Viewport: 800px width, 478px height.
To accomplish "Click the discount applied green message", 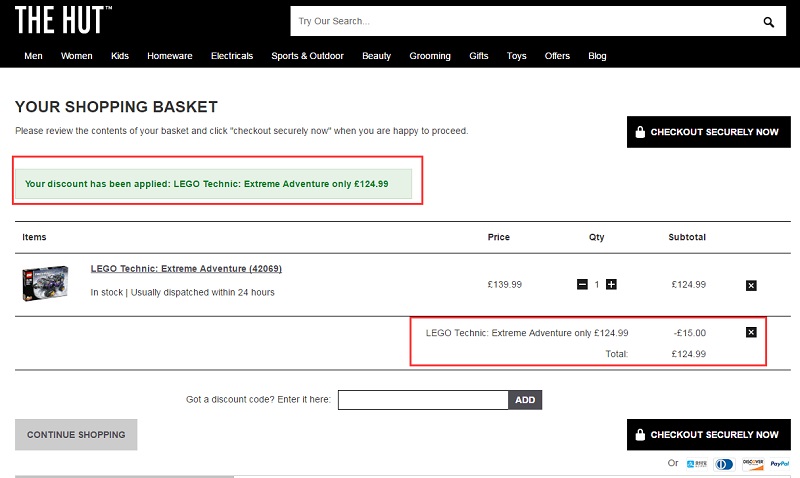I will tap(214, 184).
